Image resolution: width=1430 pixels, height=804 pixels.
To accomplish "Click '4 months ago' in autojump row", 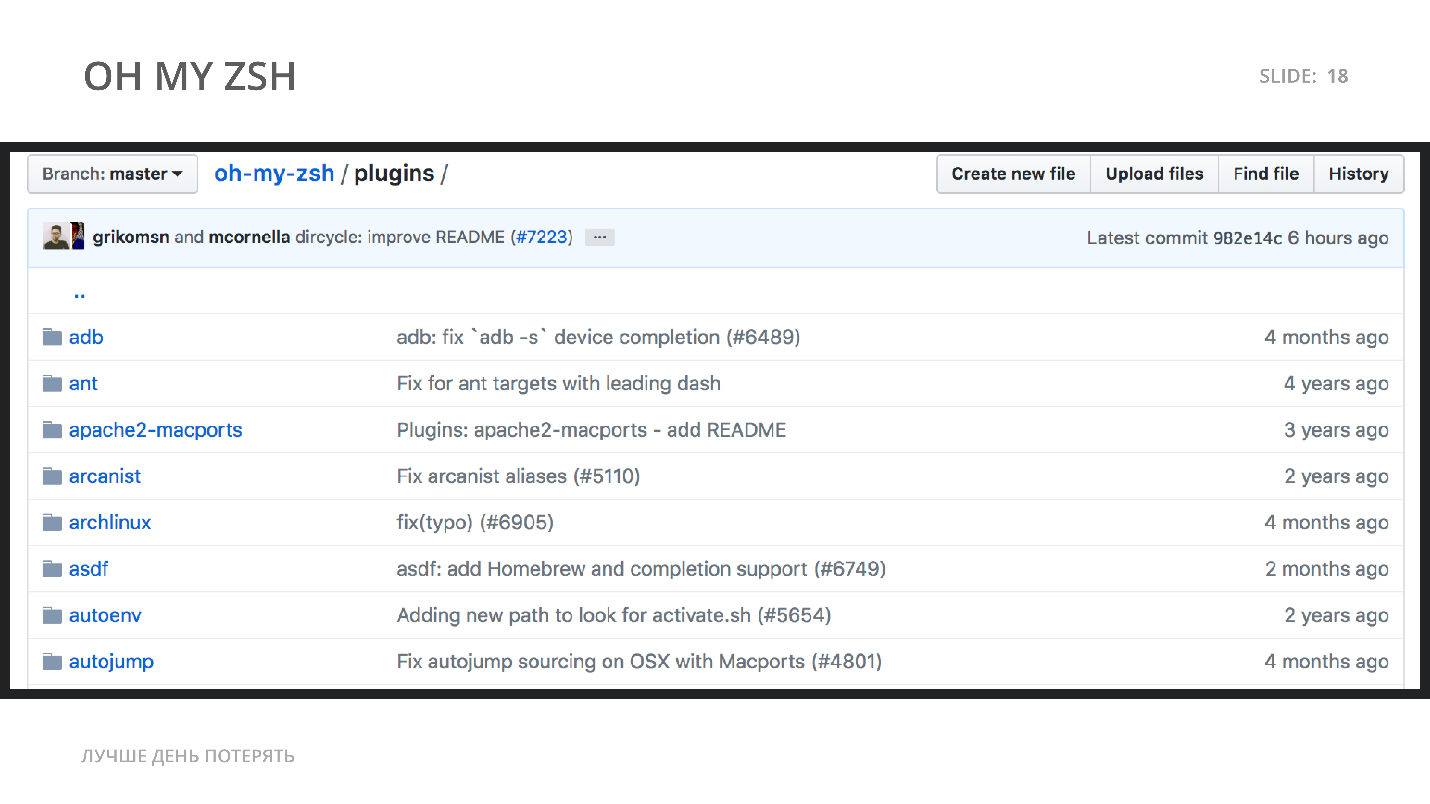I will [x=1326, y=661].
